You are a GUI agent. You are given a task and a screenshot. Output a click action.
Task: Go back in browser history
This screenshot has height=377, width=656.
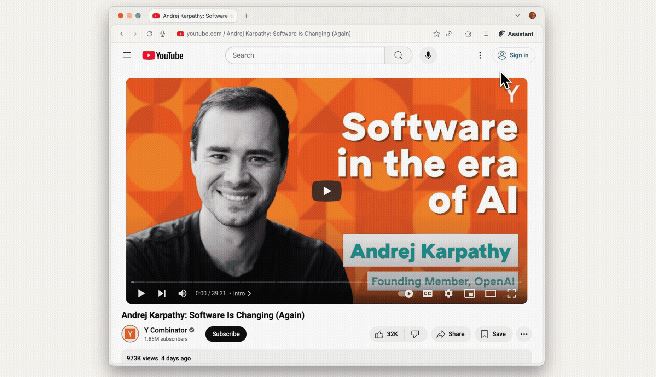tap(122, 34)
